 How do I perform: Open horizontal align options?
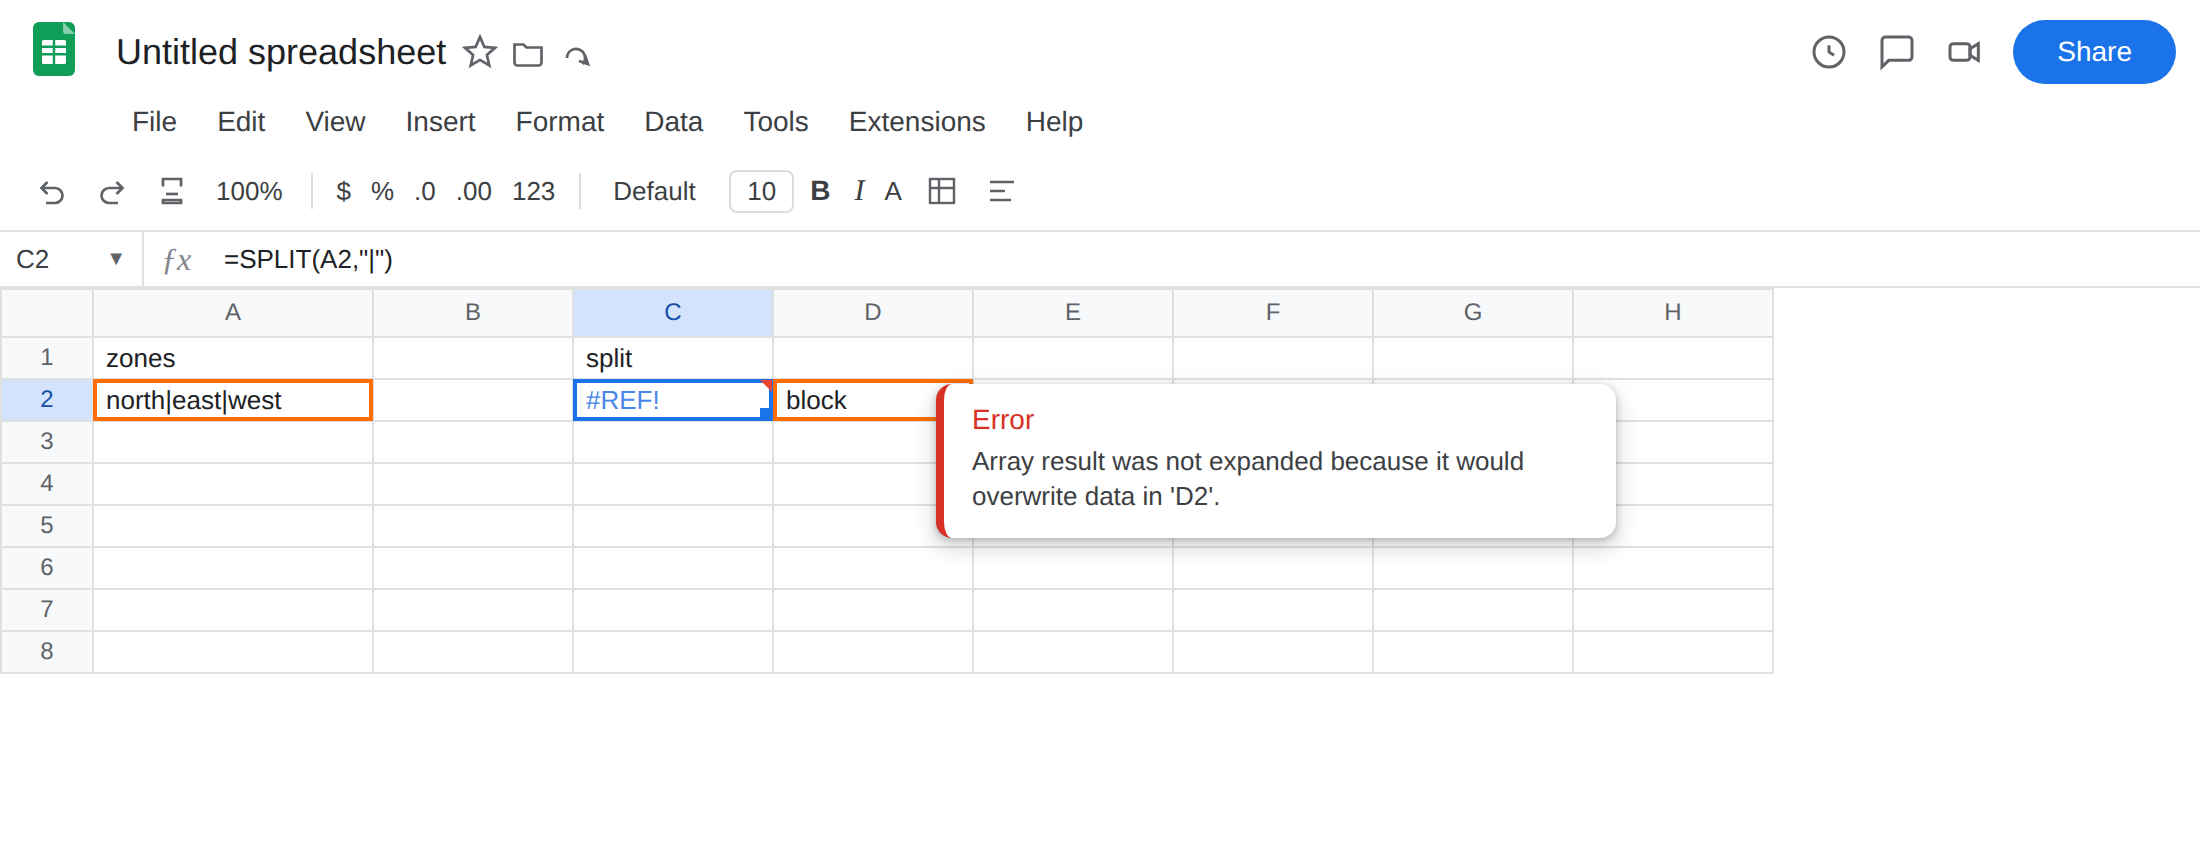[x=1001, y=191]
